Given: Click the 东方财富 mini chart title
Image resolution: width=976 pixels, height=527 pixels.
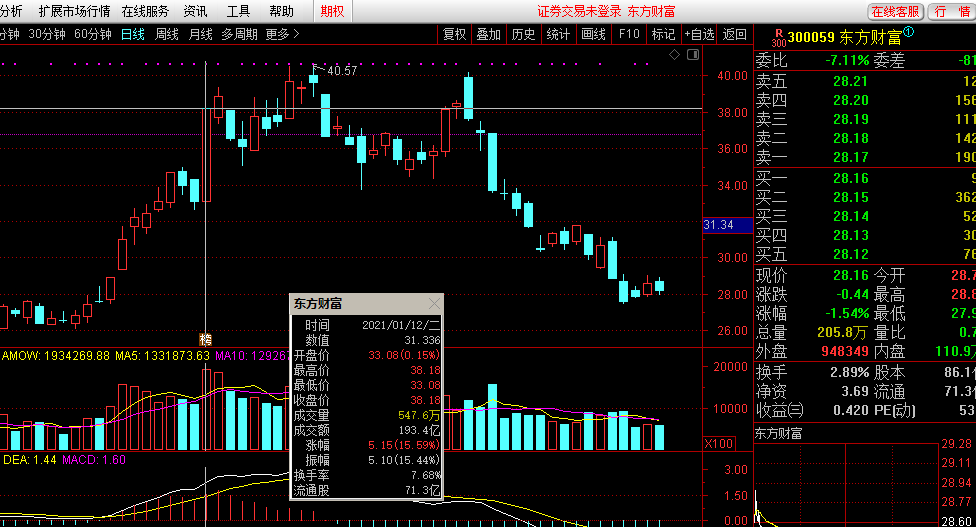Looking at the screenshot, I should [x=778, y=434].
